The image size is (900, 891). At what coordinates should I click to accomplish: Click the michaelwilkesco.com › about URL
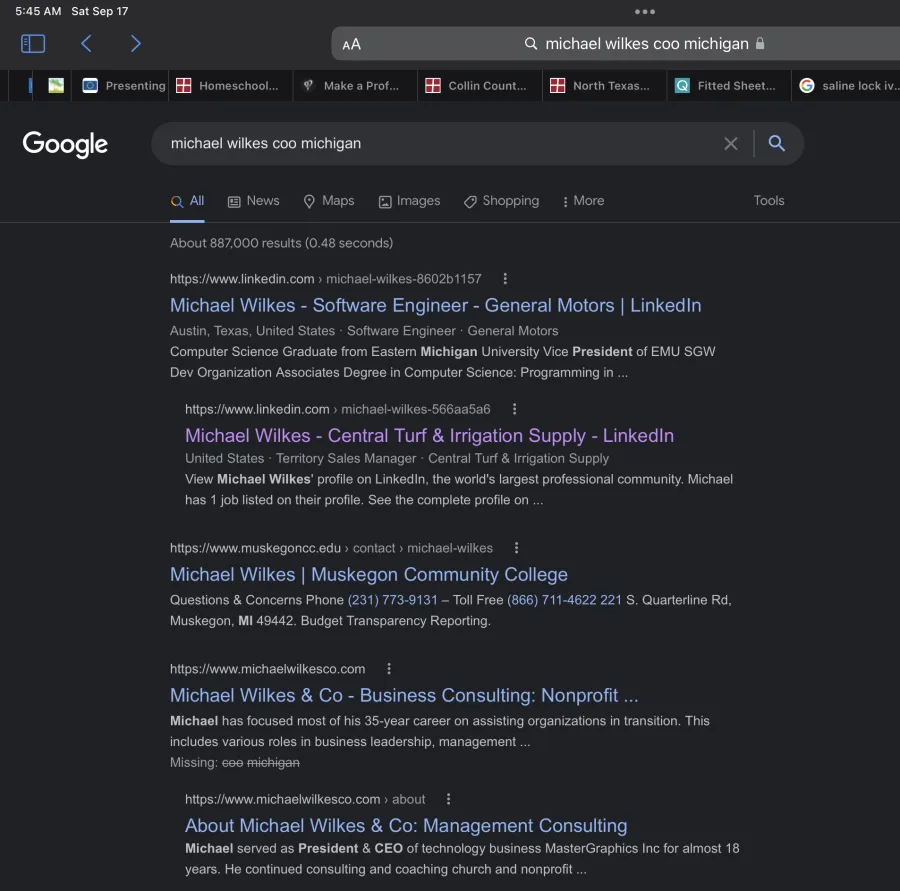[305, 799]
